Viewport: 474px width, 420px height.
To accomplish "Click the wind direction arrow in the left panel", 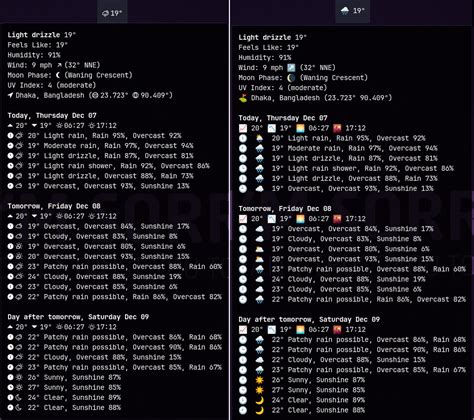I will coord(59,65).
